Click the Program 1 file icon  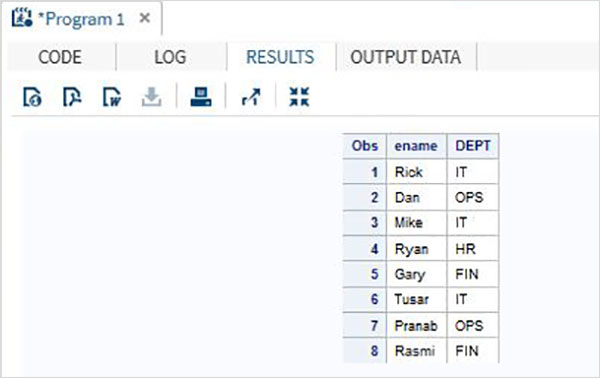coord(21,18)
